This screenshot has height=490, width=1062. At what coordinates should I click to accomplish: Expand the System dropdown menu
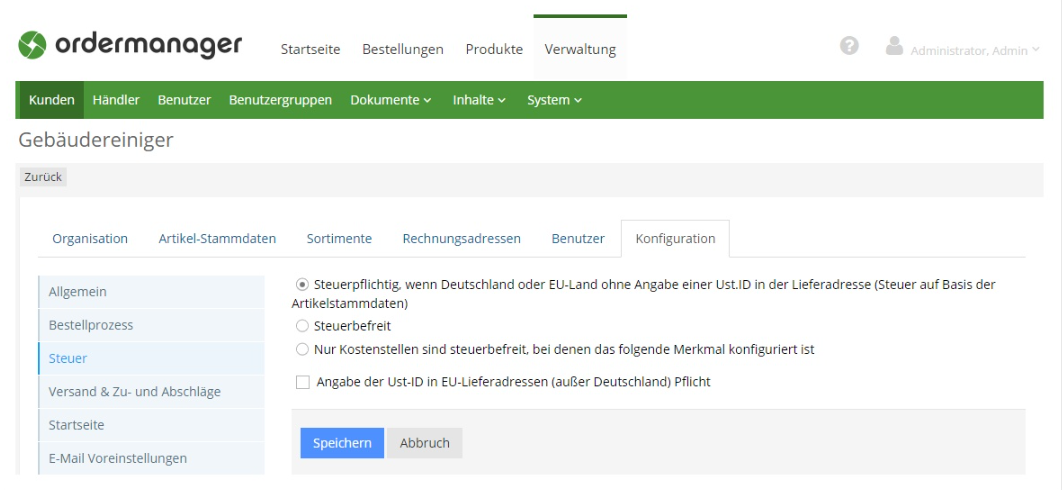pos(554,100)
